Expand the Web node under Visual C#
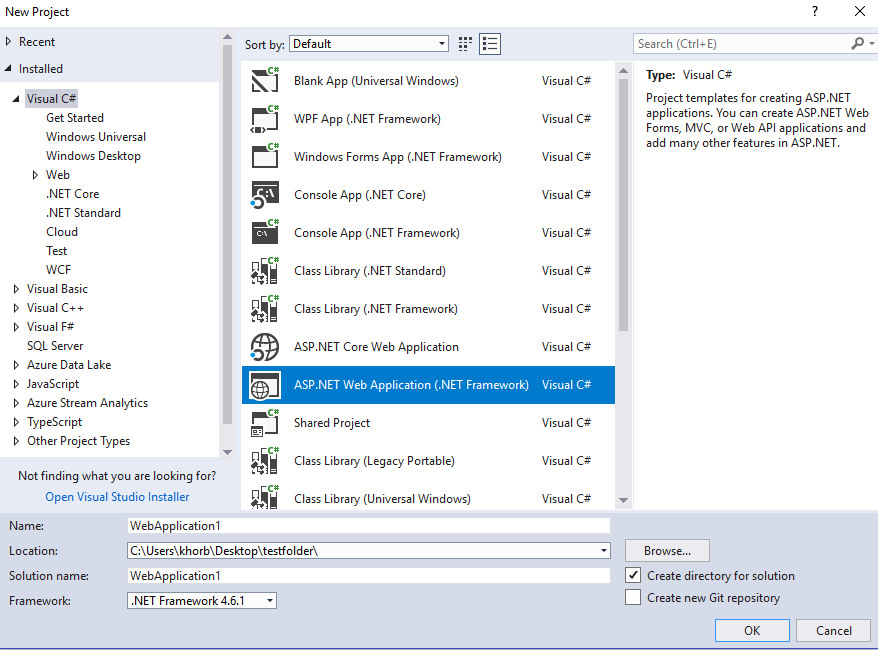The height and width of the screenshot is (650, 878). click(x=35, y=175)
